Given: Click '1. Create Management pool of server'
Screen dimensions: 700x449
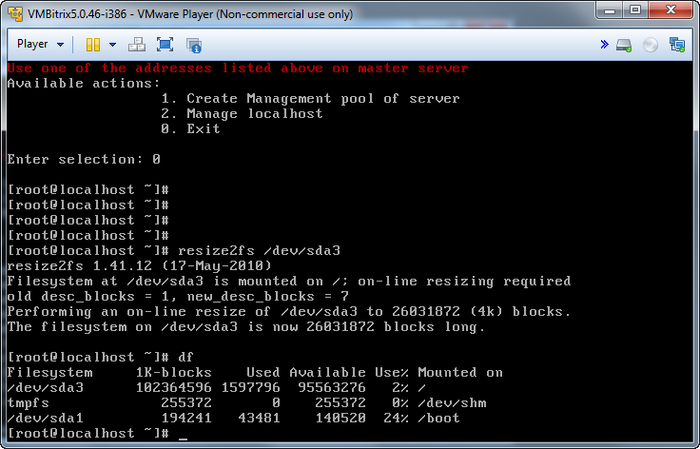Looking at the screenshot, I should pyautogui.click(x=310, y=99).
